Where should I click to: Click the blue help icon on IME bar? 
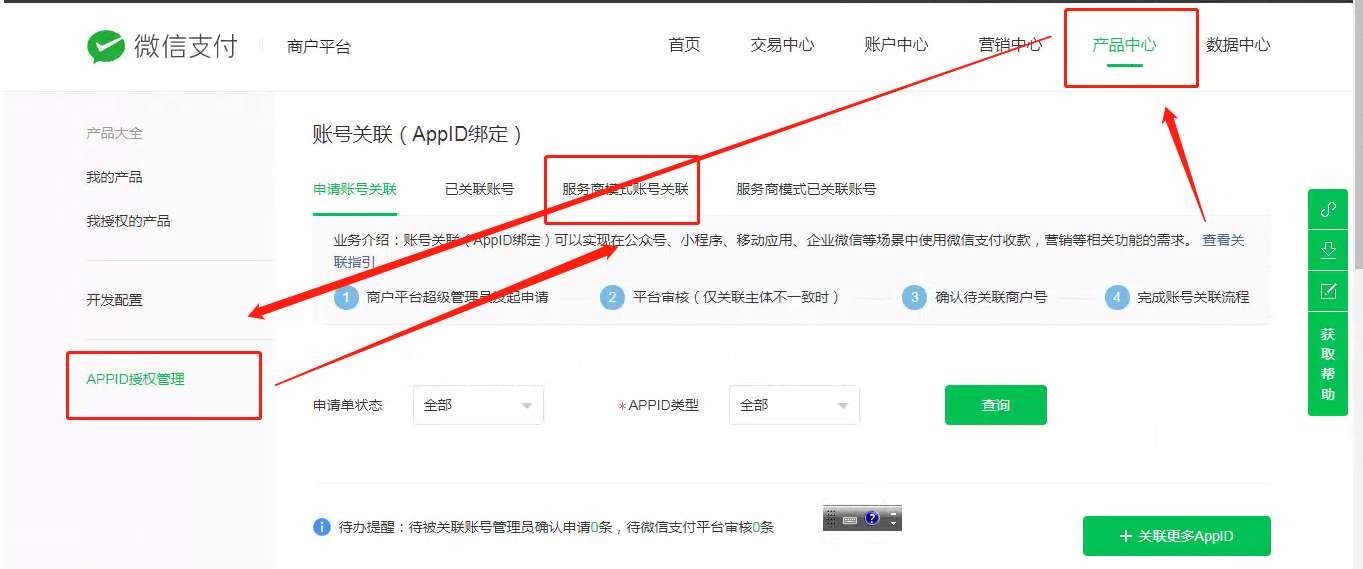(x=872, y=518)
